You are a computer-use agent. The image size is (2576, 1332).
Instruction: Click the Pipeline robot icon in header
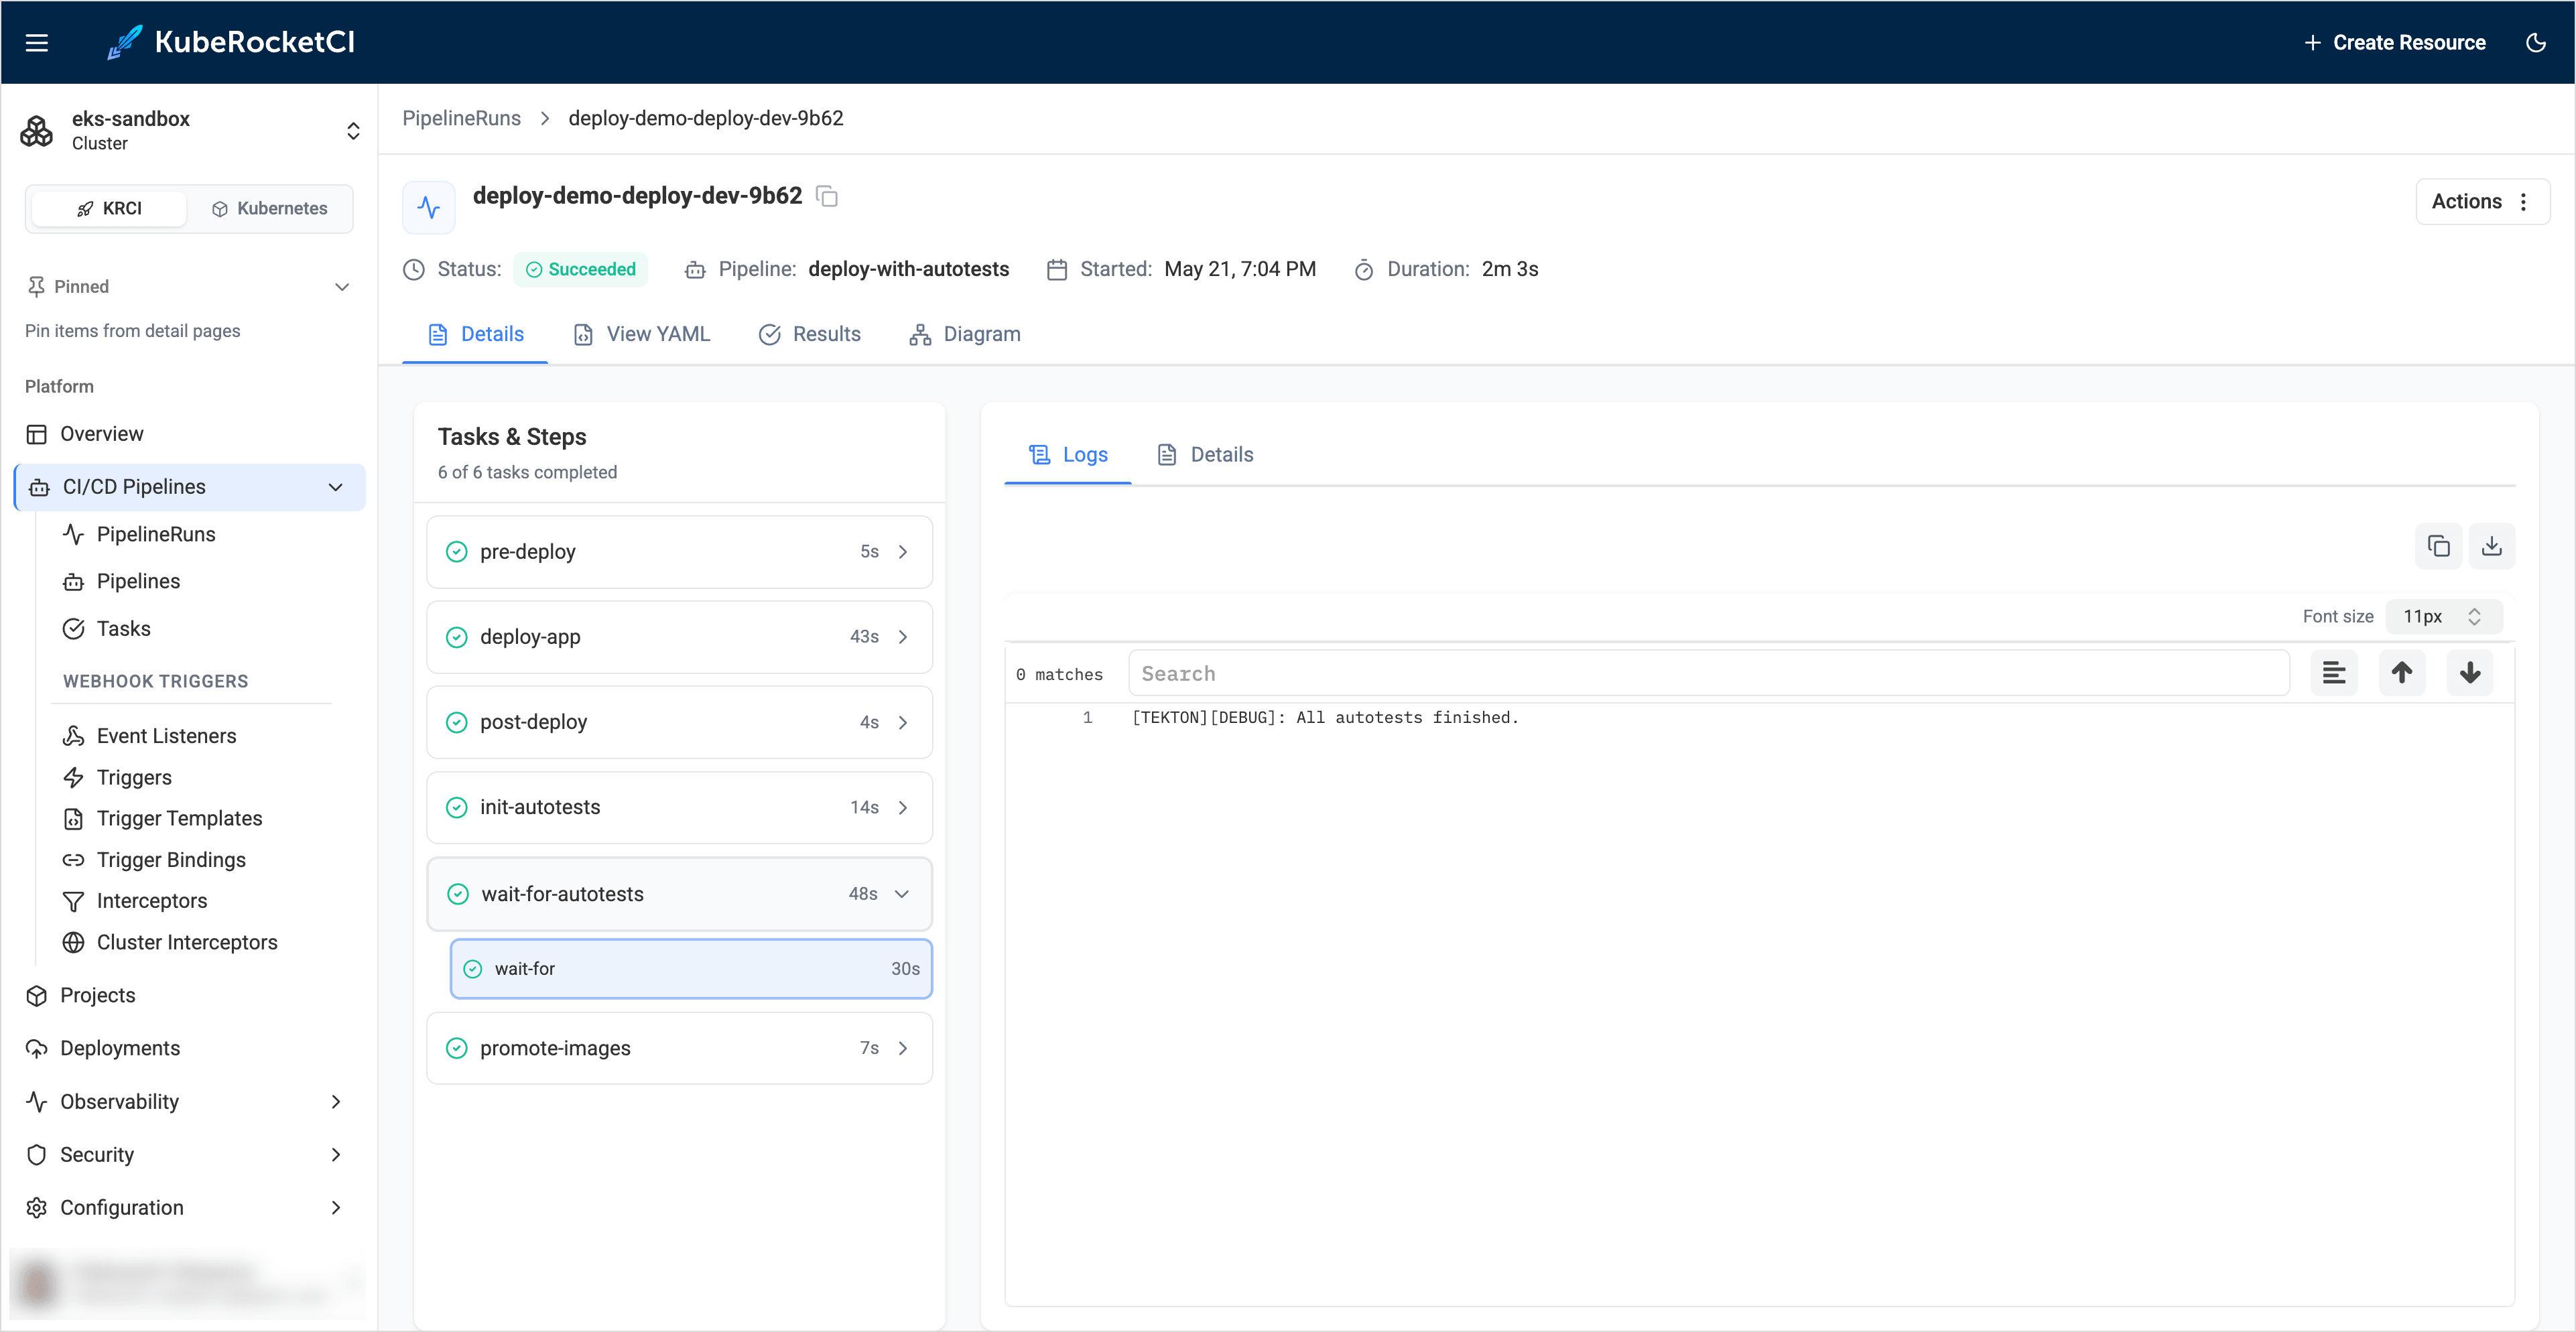click(695, 270)
